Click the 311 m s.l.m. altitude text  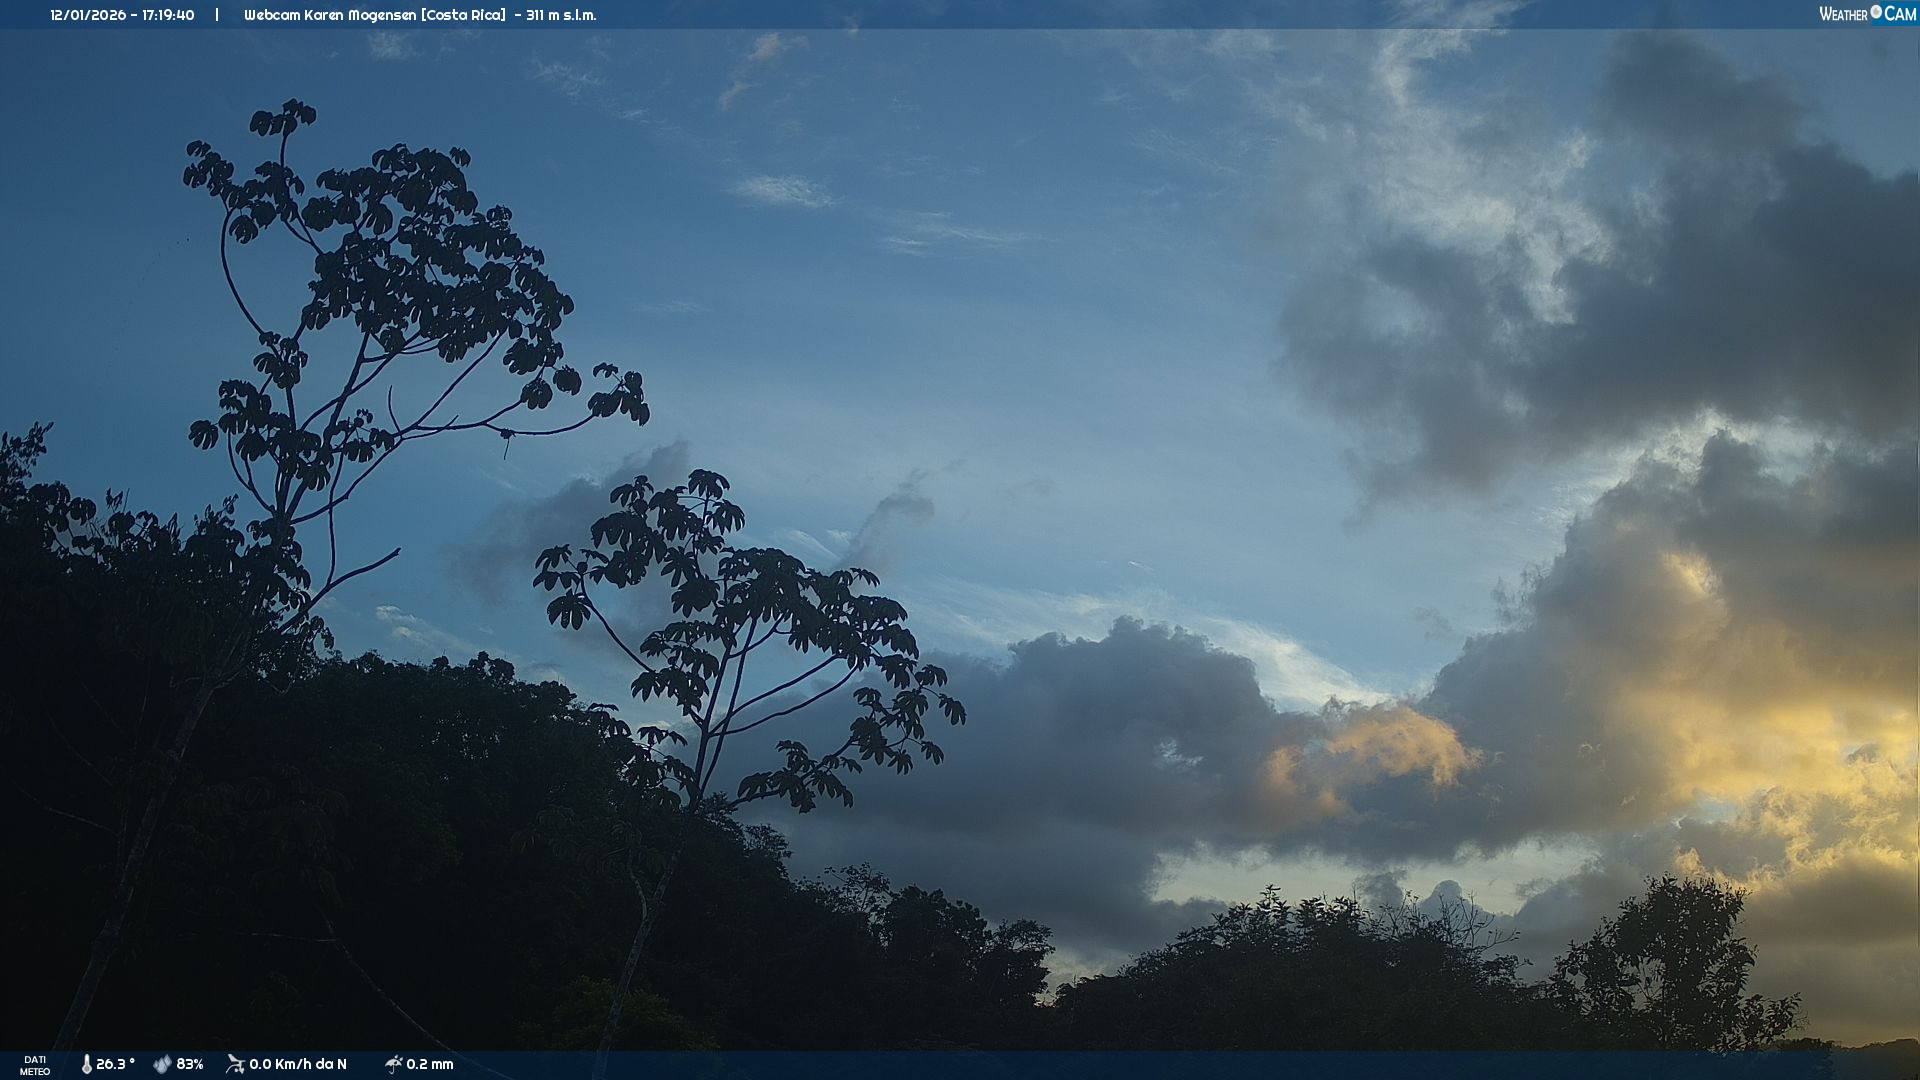click(561, 15)
